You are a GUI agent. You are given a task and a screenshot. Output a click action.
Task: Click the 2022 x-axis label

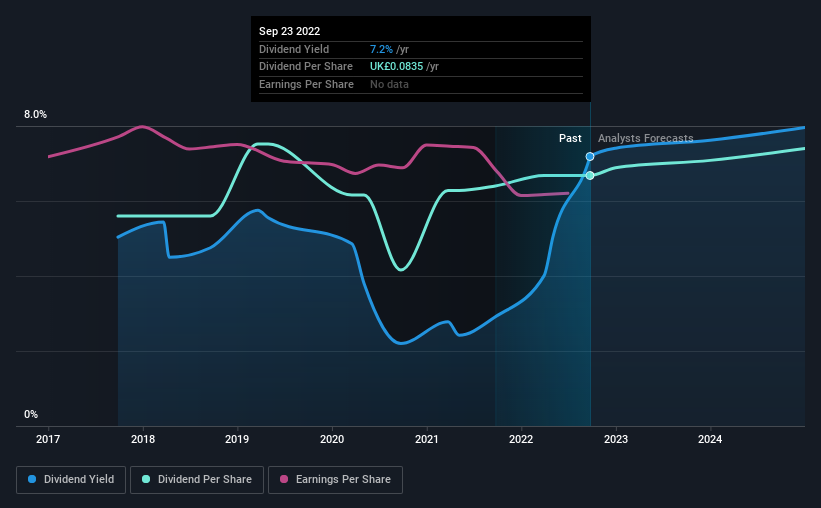521,439
